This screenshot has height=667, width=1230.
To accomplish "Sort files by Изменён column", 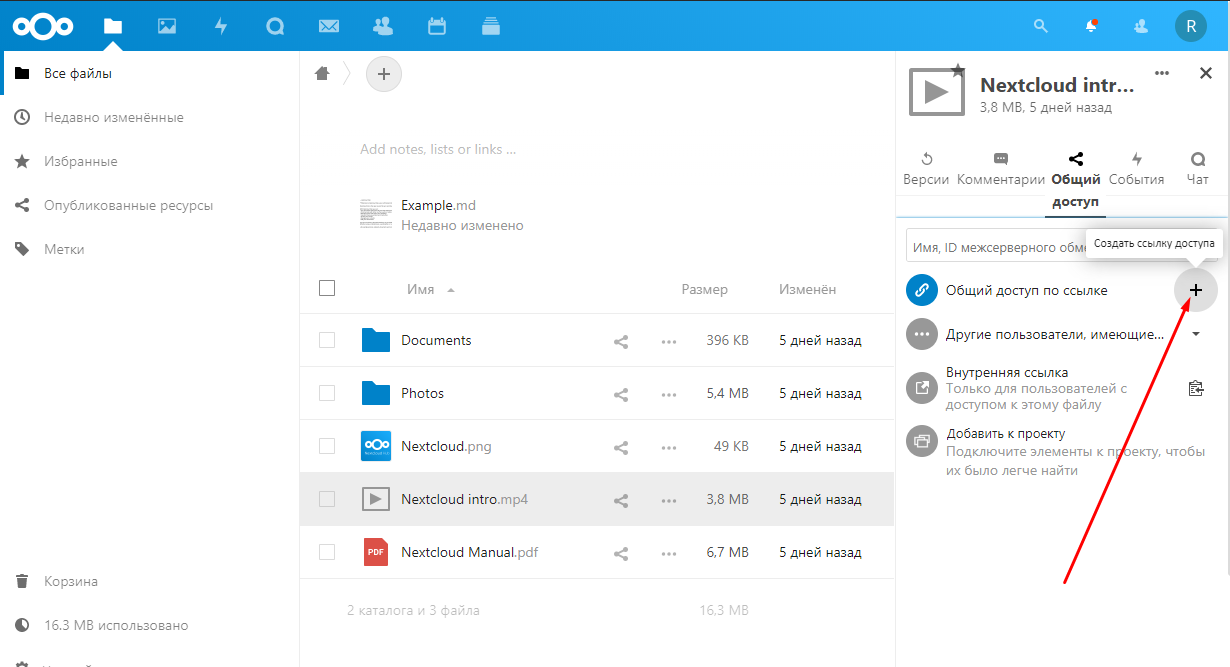I will pyautogui.click(x=808, y=289).
